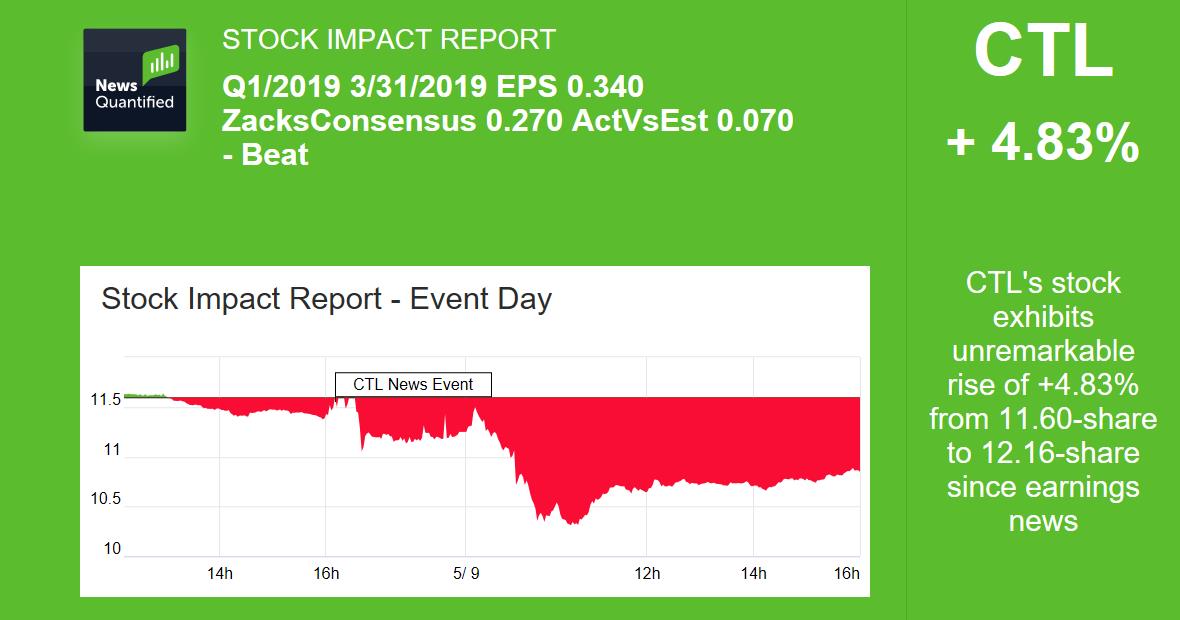Click the large CTL ticker symbol
1180x620 pixels.
1043,52
